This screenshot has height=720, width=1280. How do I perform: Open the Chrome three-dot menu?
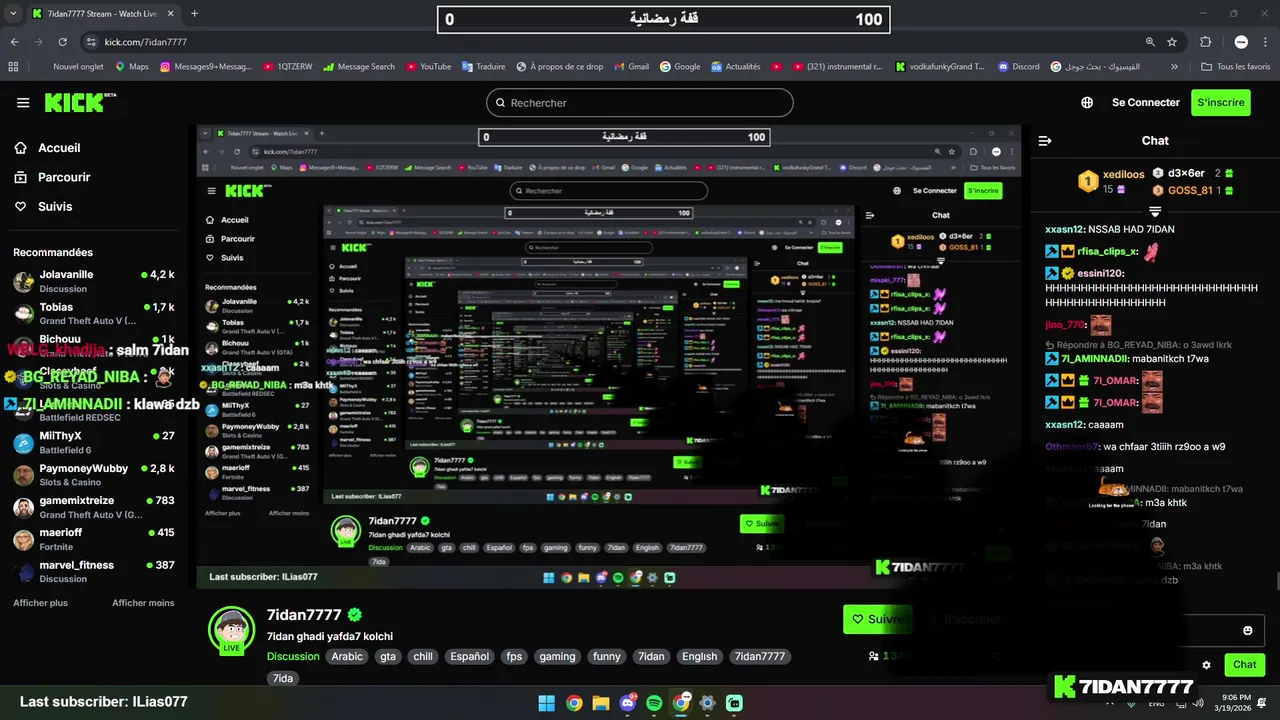pos(1266,42)
